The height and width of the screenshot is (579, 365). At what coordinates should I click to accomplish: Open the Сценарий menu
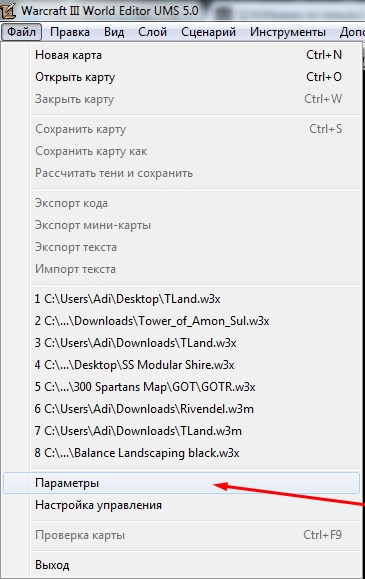(x=208, y=32)
